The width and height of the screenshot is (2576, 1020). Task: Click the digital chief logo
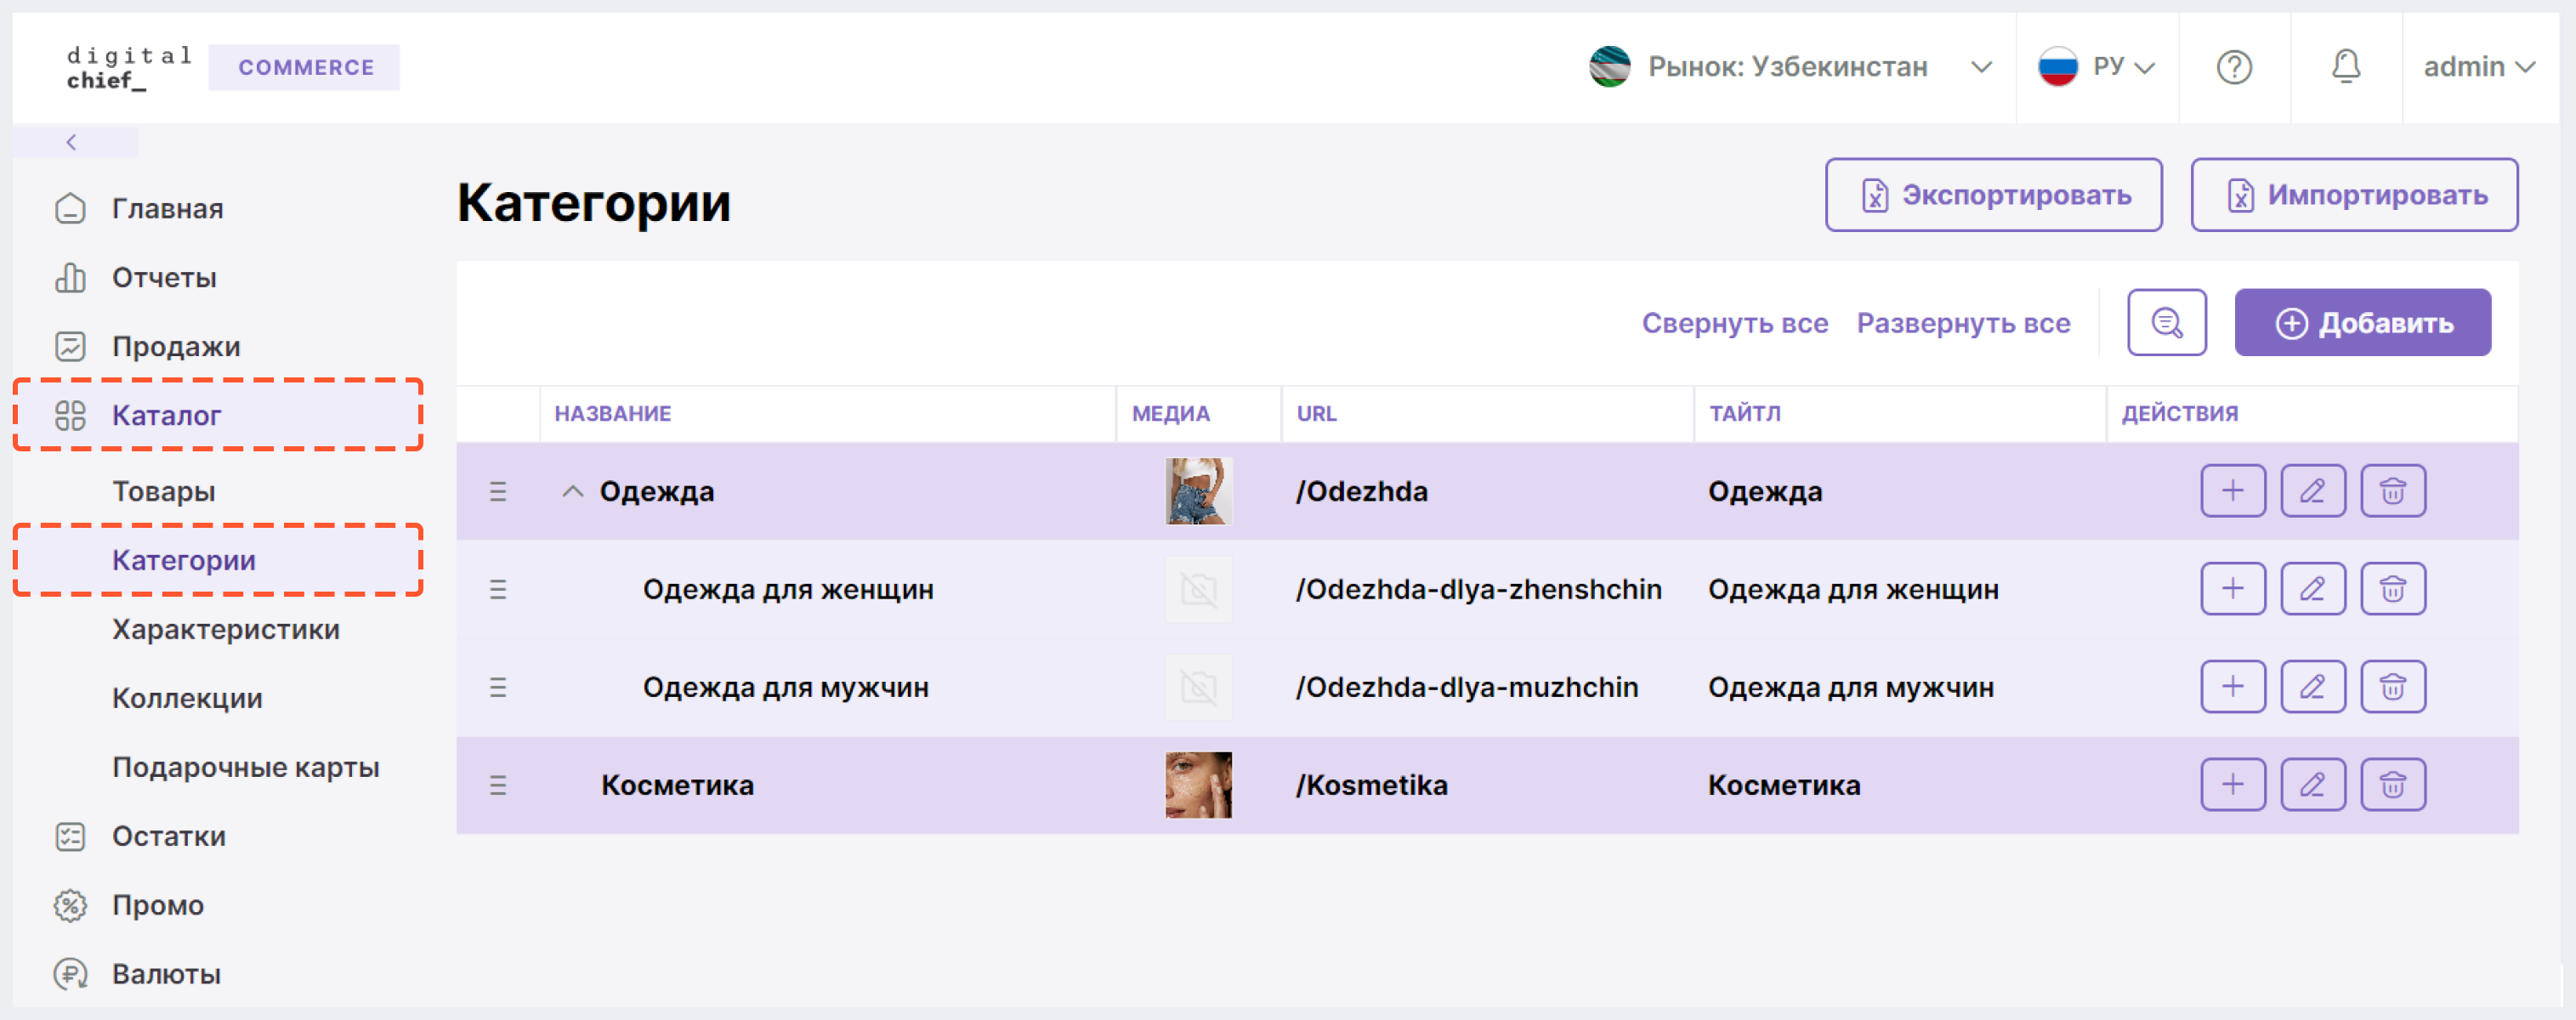(129, 67)
